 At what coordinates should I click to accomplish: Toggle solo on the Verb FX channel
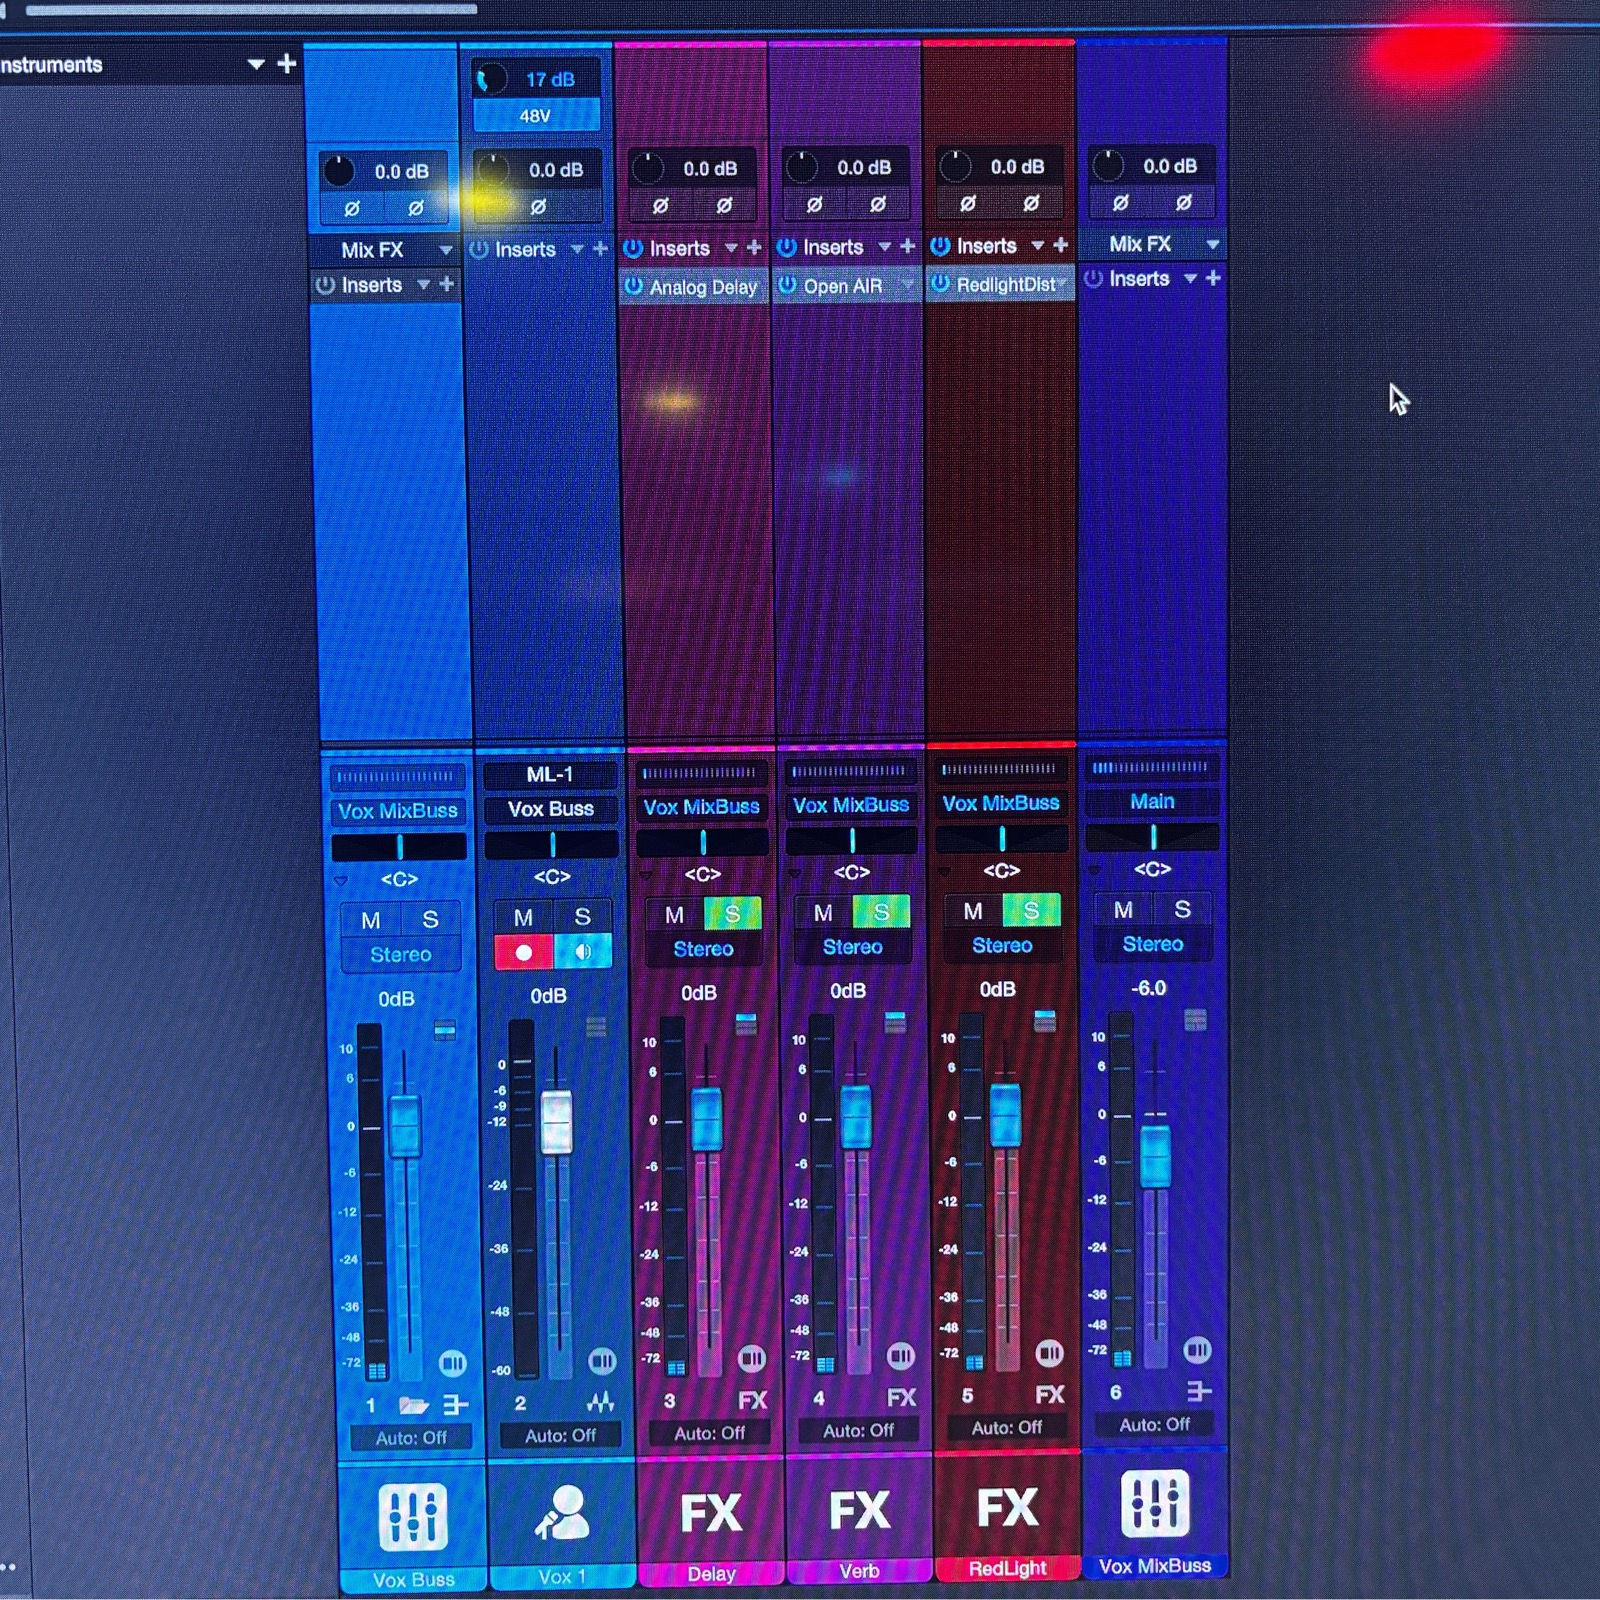pyautogui.click(x=881, y=911)
